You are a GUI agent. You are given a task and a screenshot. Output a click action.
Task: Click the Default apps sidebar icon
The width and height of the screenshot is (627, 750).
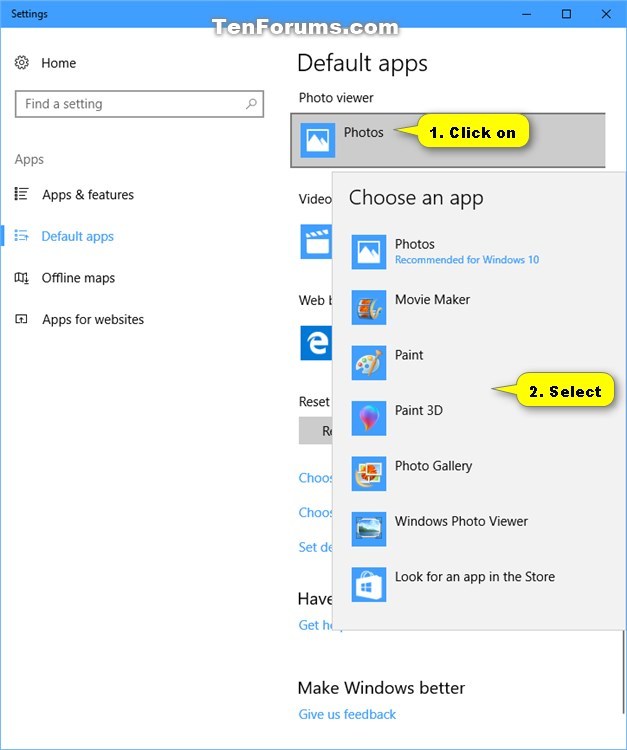click(x=22, y=236)
